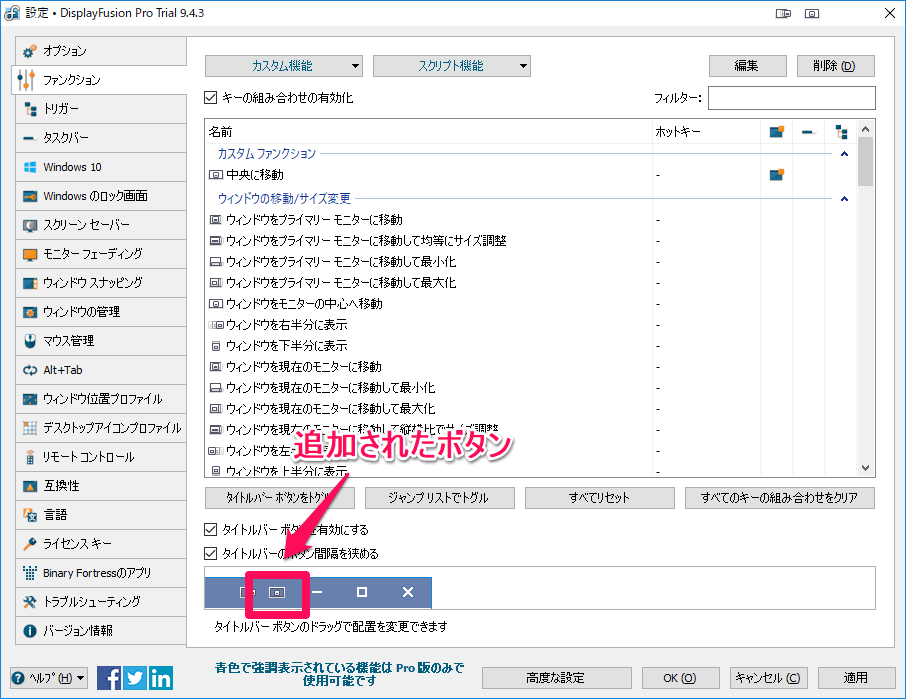This screenshot has width=906, height=699.
Task: Open the ヘルプ dropdown menu
Action: click(x=49, y=678)
